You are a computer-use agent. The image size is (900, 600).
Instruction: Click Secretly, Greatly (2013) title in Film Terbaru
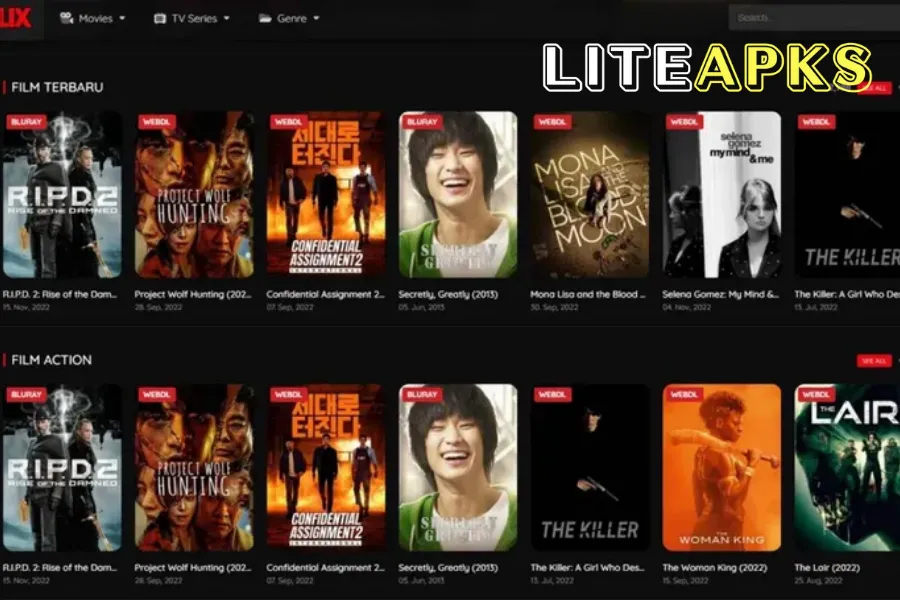pyautogui.click(x=448, y=295)
